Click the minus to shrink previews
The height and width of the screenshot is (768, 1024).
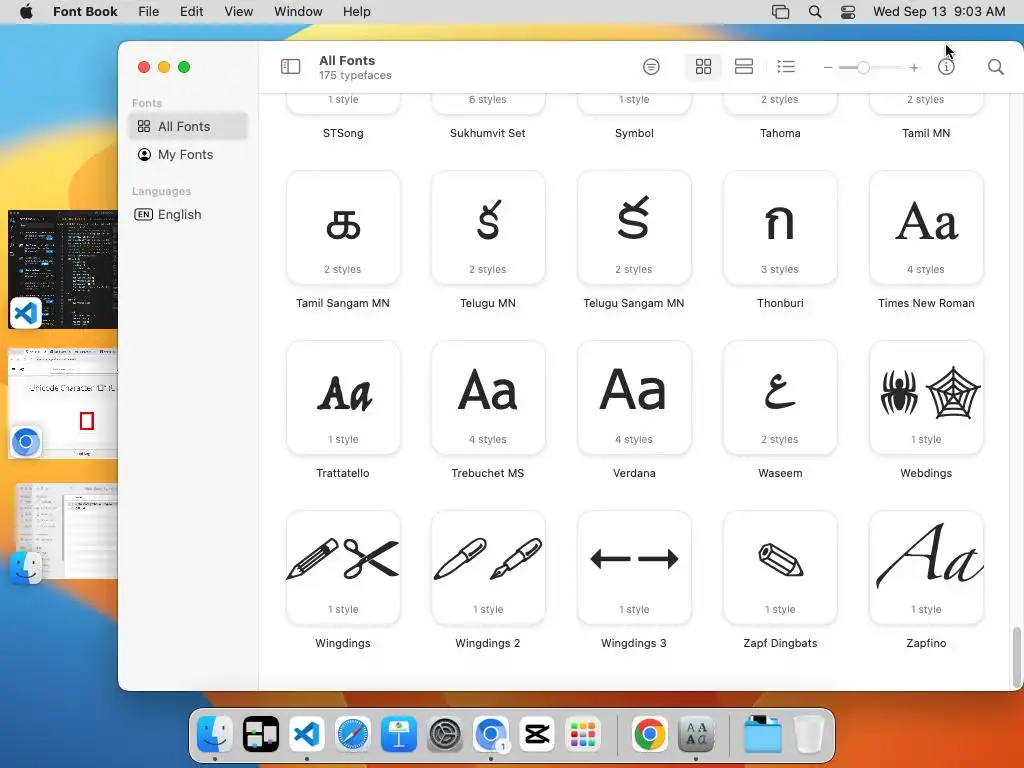(827, 67)
